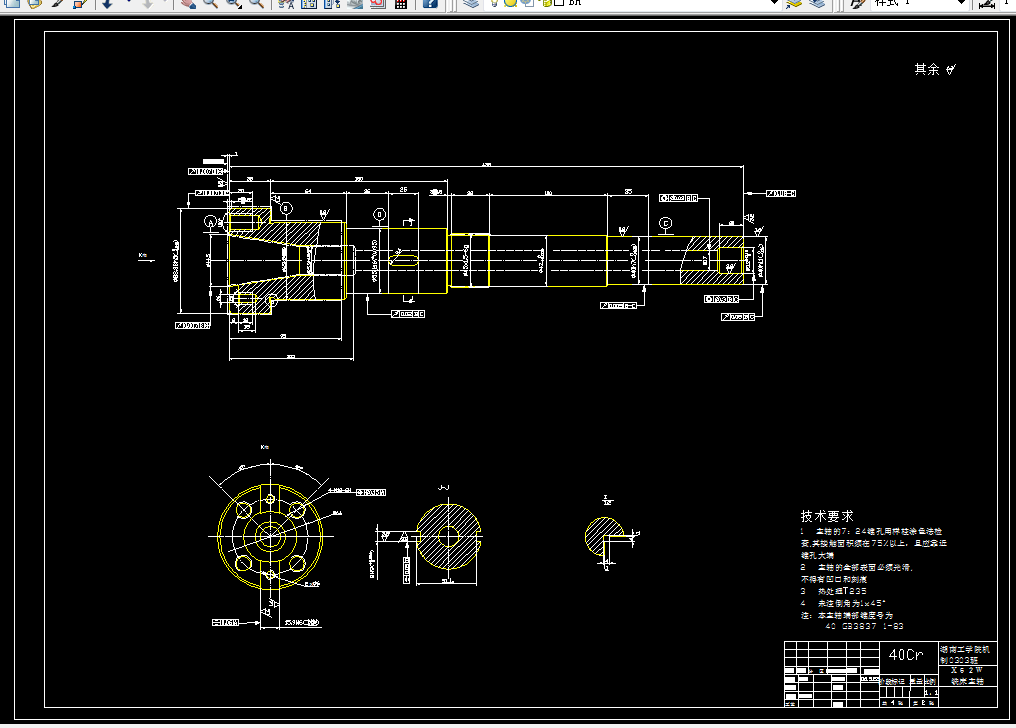Click the hatched keyway cross-section view
Image resolution: width=1016 pixels, height=728 pixels.
click(448, 536)
